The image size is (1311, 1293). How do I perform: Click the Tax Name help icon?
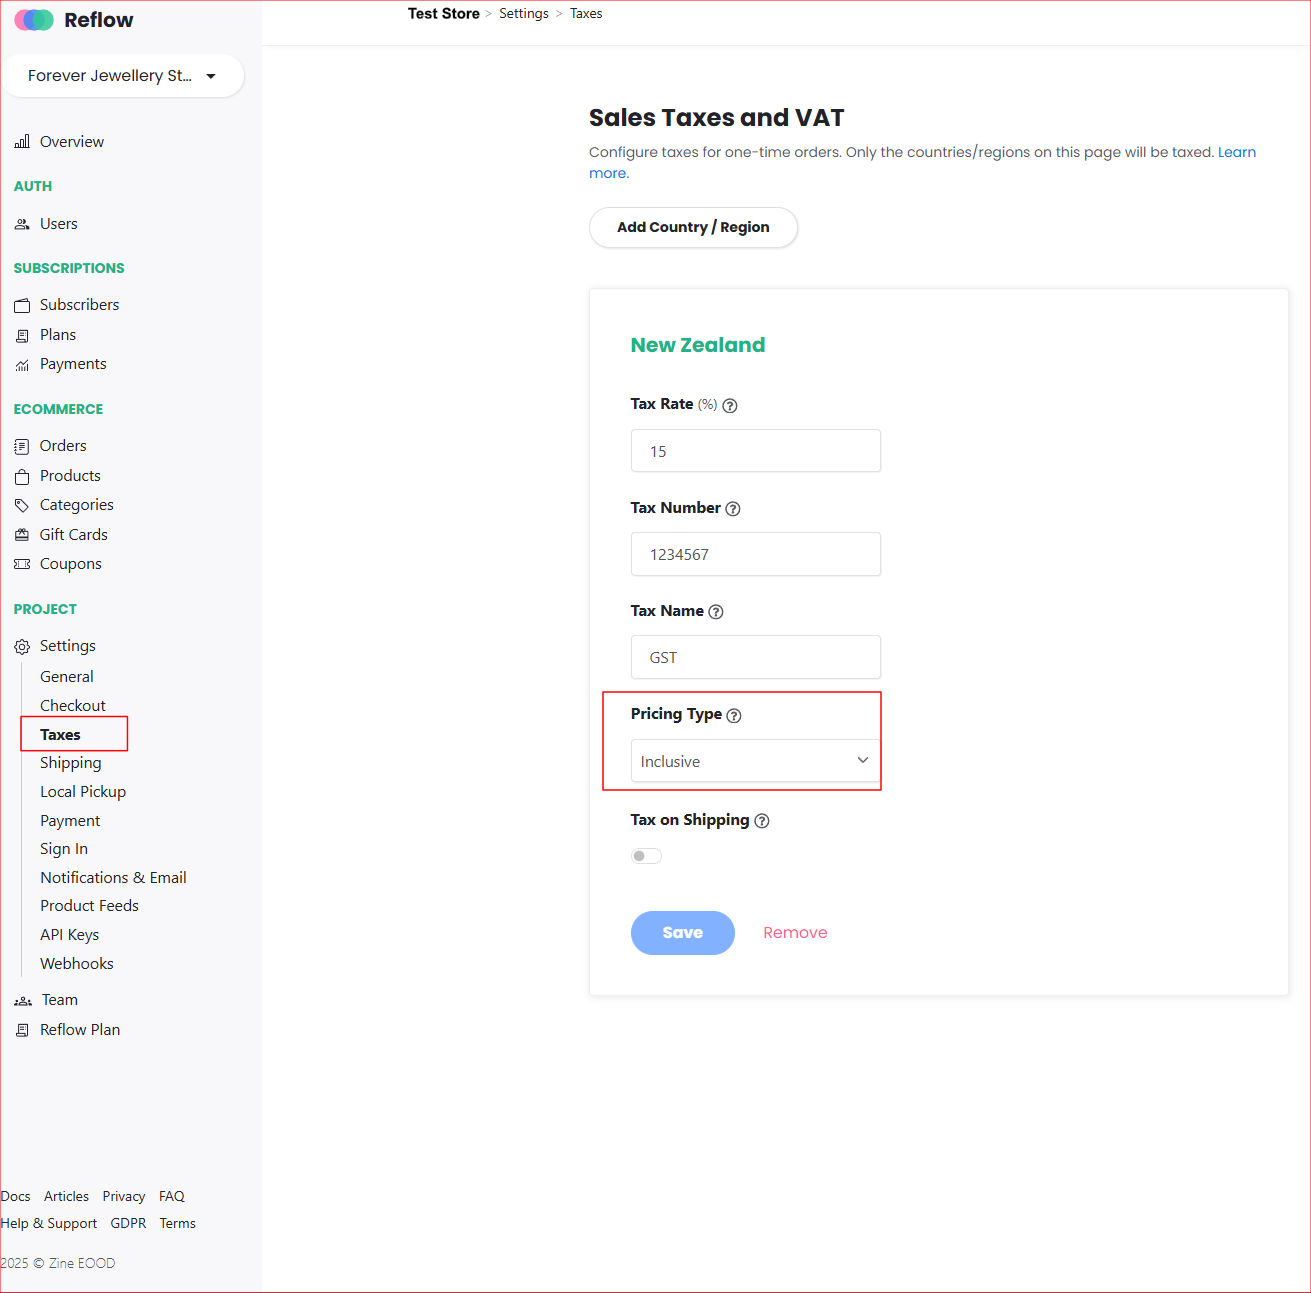pyautogui.click(x=716, y=612)
